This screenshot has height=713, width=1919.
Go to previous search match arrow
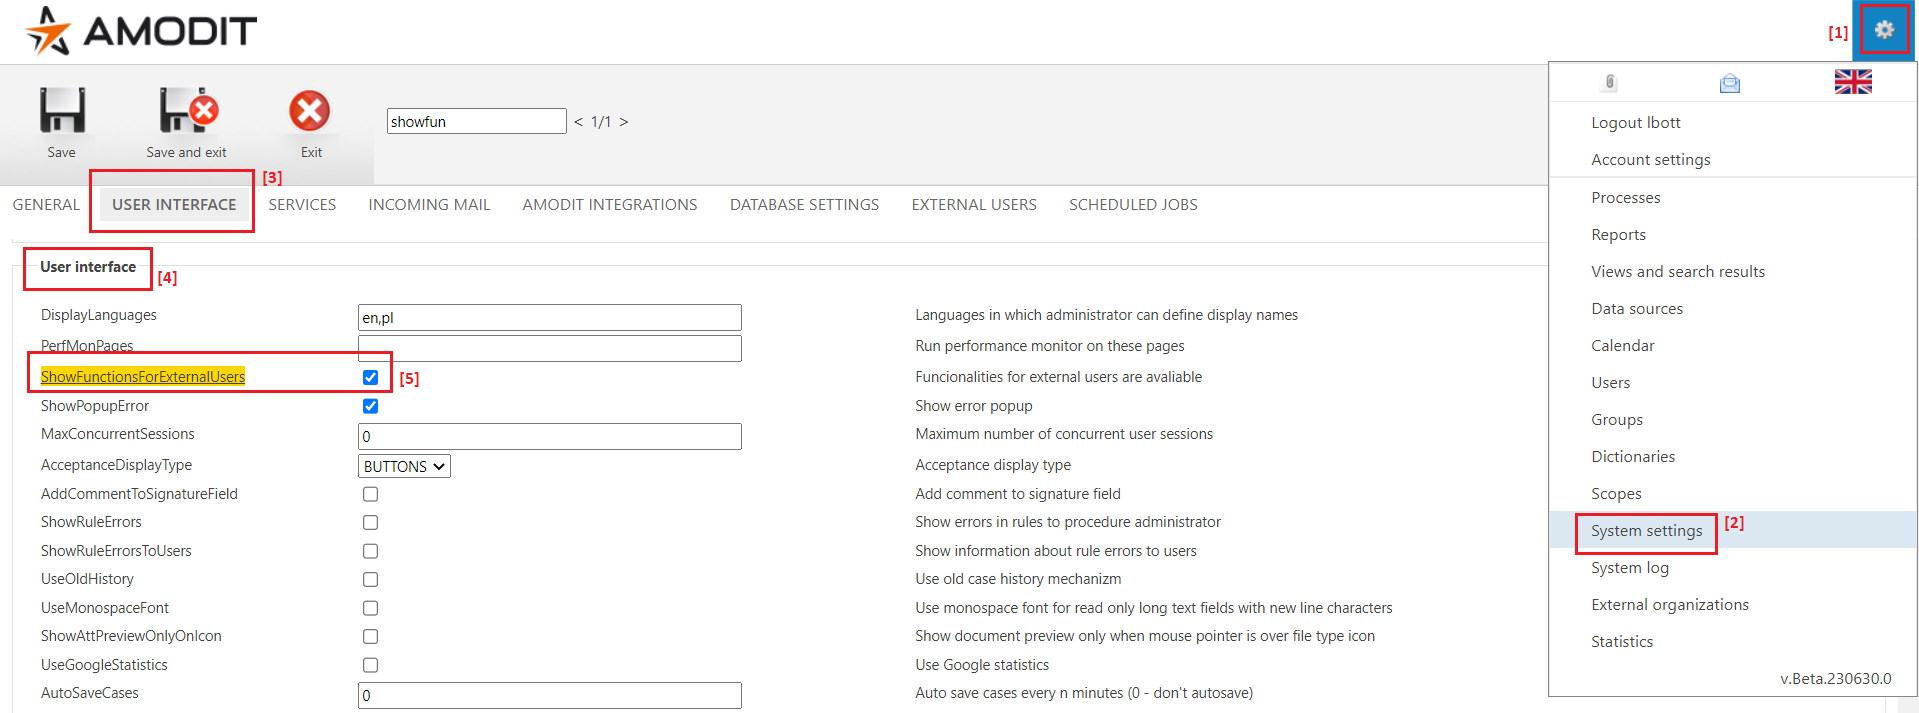[x=578, y=122]
